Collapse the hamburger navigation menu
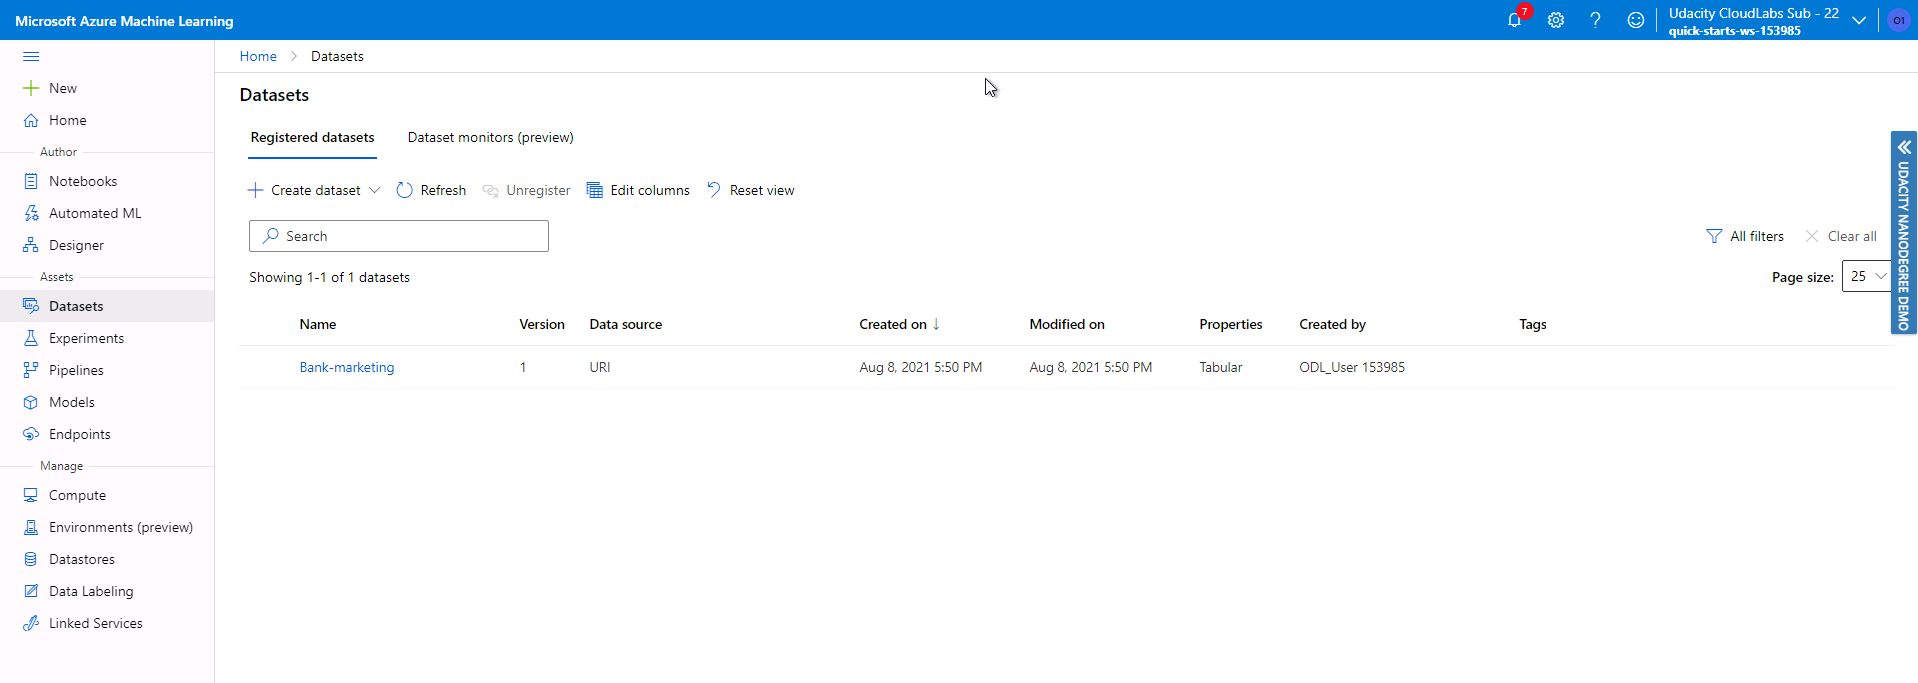1918x683 pixels. pyautogui.click(x=31, y=56)
